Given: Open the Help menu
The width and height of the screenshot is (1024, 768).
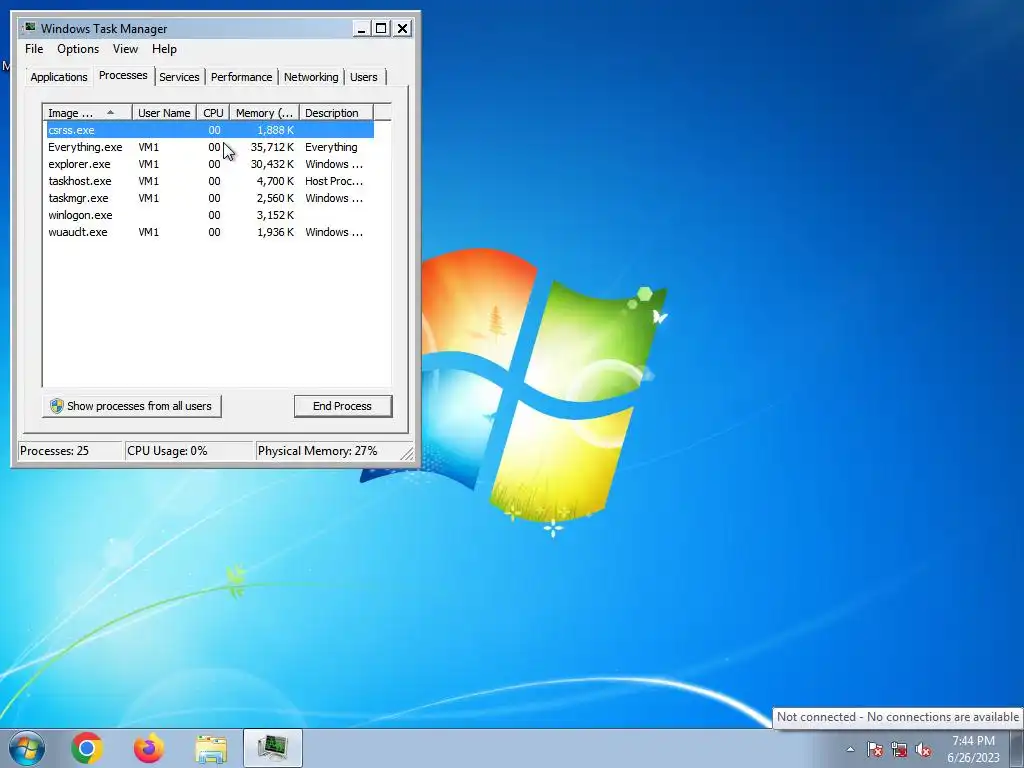Looking at the screenshot, I should pyautogui.click(x=165, y=49).
